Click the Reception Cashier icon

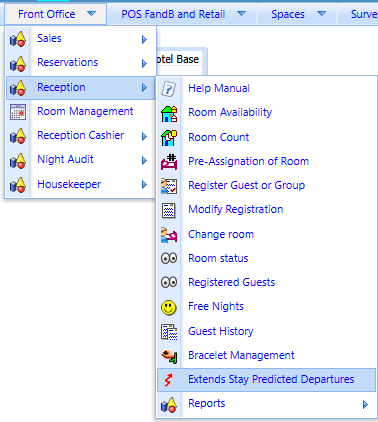pos(18,136)
